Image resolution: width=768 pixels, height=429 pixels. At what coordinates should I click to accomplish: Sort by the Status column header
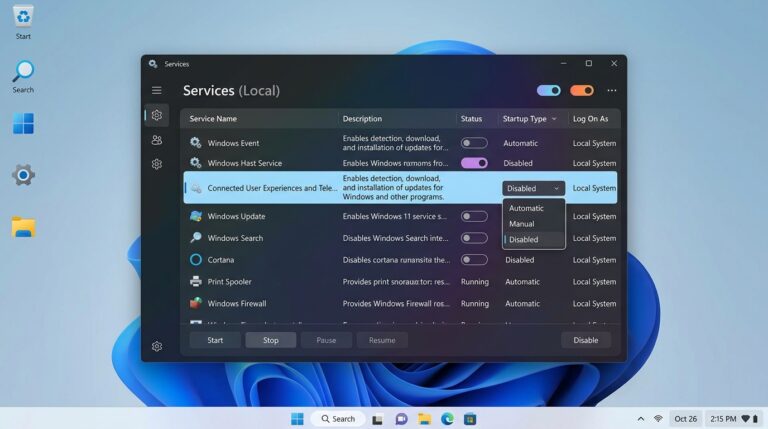[x=471, y=119]
